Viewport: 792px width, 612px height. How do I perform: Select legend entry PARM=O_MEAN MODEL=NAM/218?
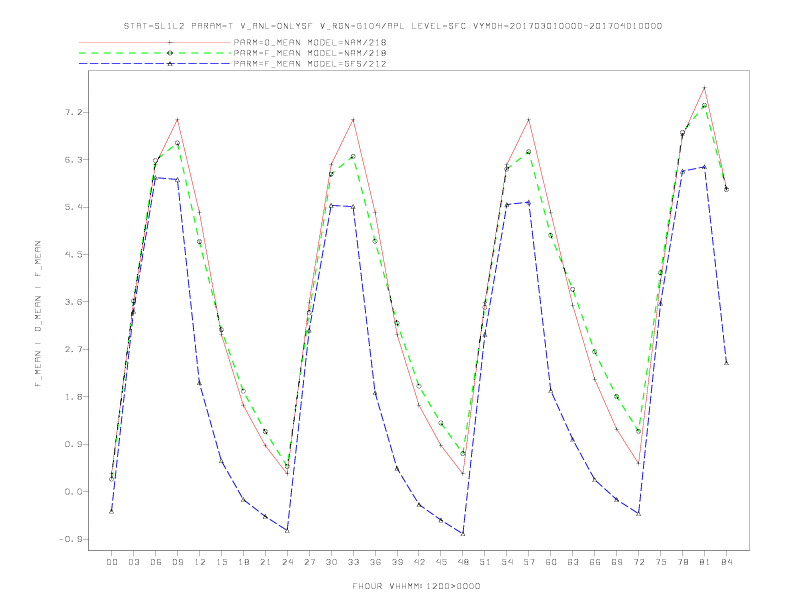[x=310, y=42]
